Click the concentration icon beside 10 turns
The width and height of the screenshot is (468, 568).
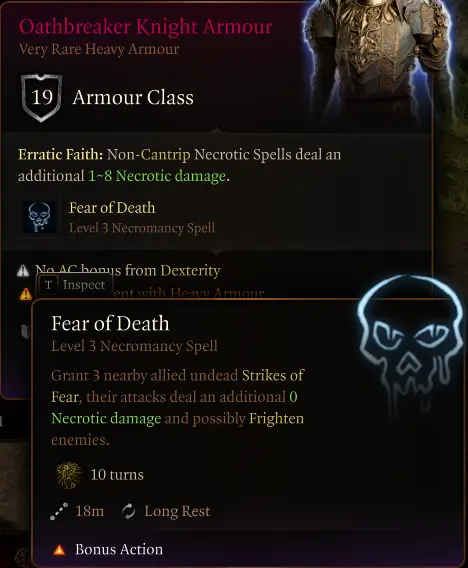[x=68, y=475]
